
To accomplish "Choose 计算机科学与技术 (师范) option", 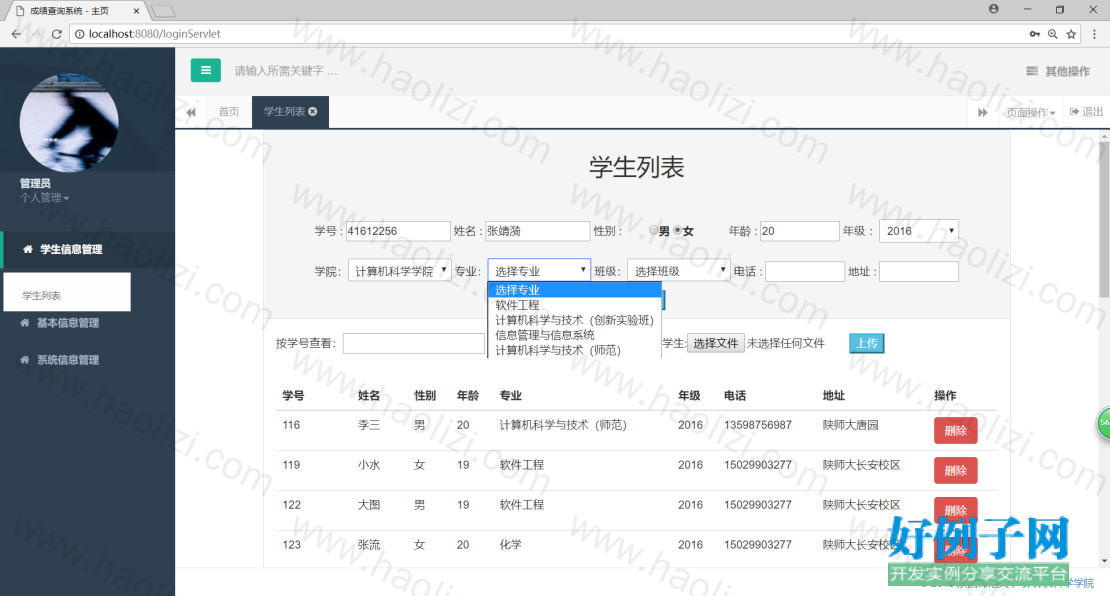I will 574,350.
